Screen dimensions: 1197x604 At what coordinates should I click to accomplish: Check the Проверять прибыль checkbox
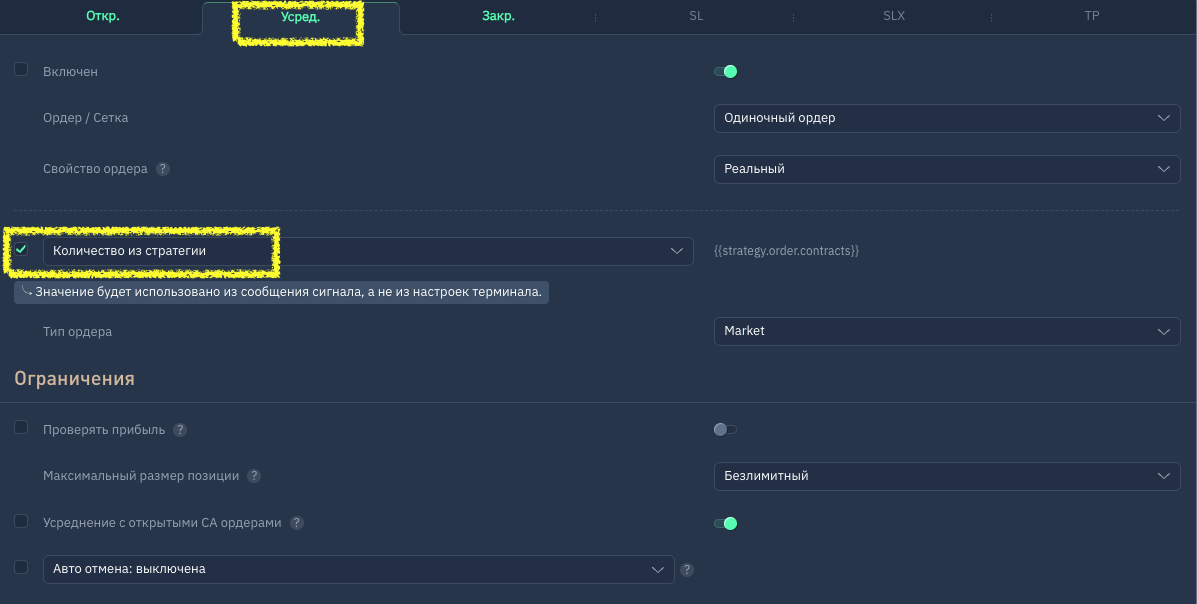[x=21, y=428]
